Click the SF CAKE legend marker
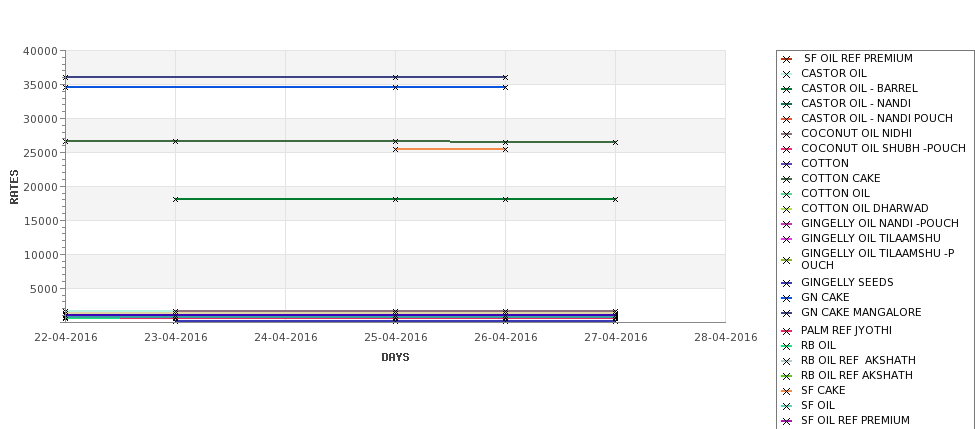The width and height of the screenshot is (975, 429). coord(786,391)
